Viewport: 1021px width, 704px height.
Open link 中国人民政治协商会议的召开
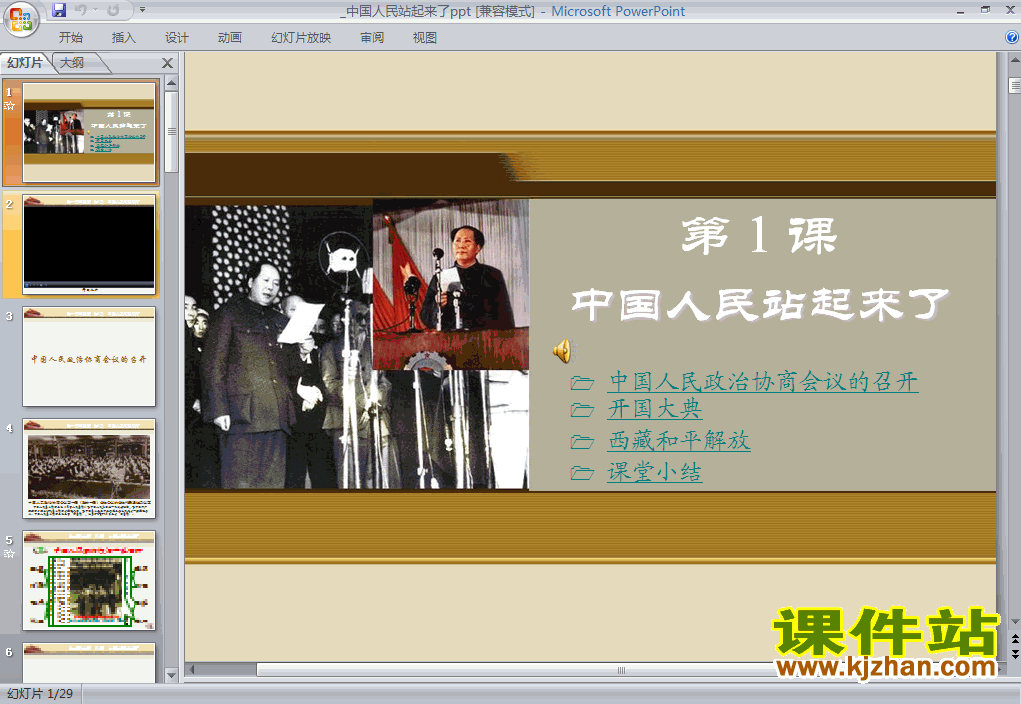point(763,381)
